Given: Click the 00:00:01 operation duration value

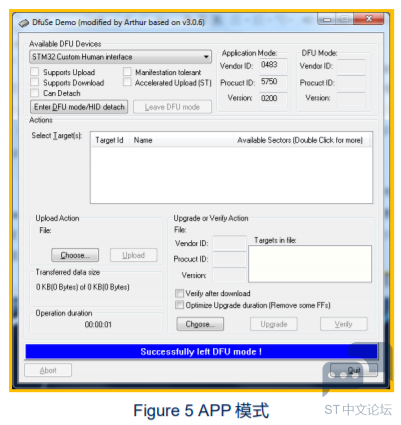Looking at the screenshot, I should [98, 324].
